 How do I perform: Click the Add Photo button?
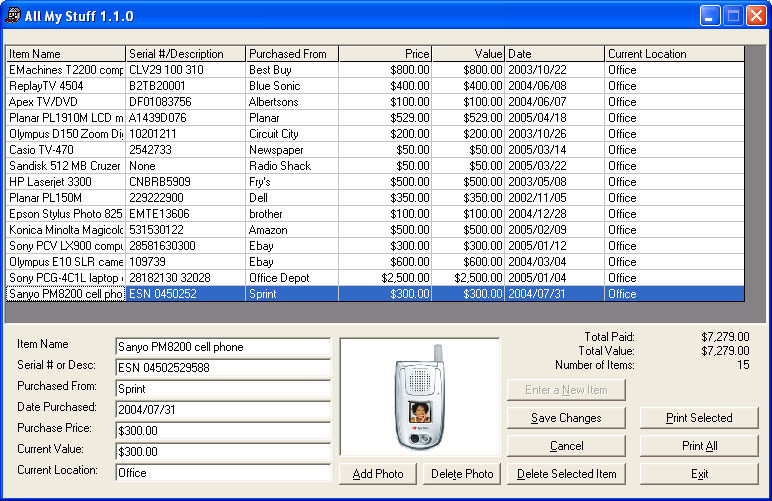(x=378, y=474)
